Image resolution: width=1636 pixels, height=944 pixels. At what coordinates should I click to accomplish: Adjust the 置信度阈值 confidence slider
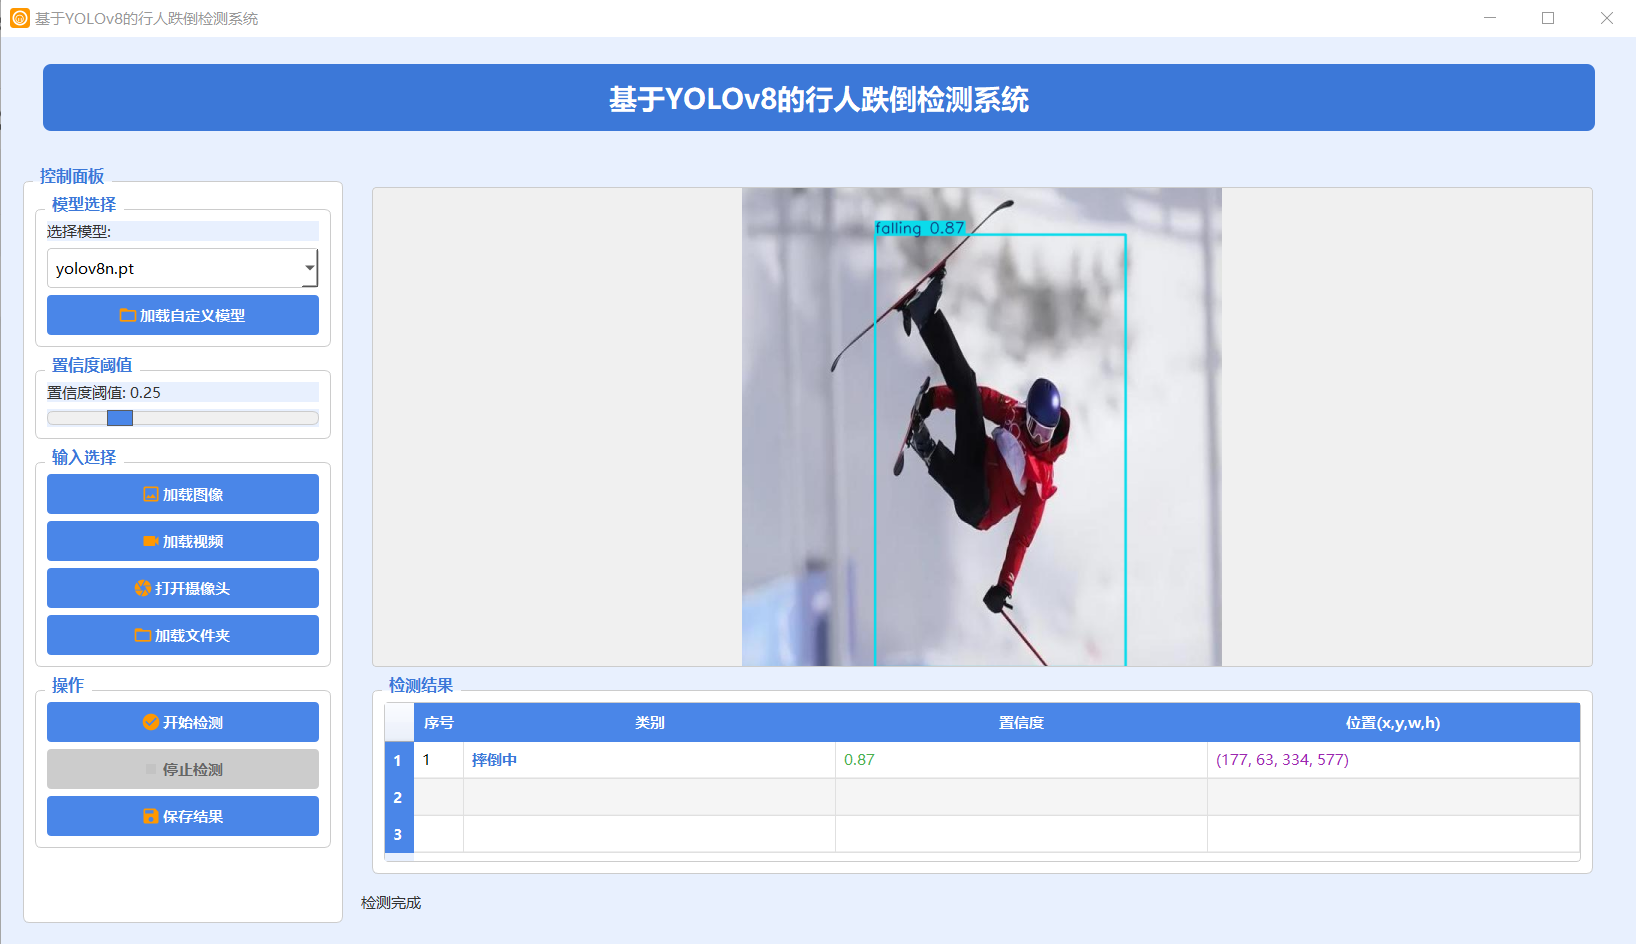coord(119,418)
